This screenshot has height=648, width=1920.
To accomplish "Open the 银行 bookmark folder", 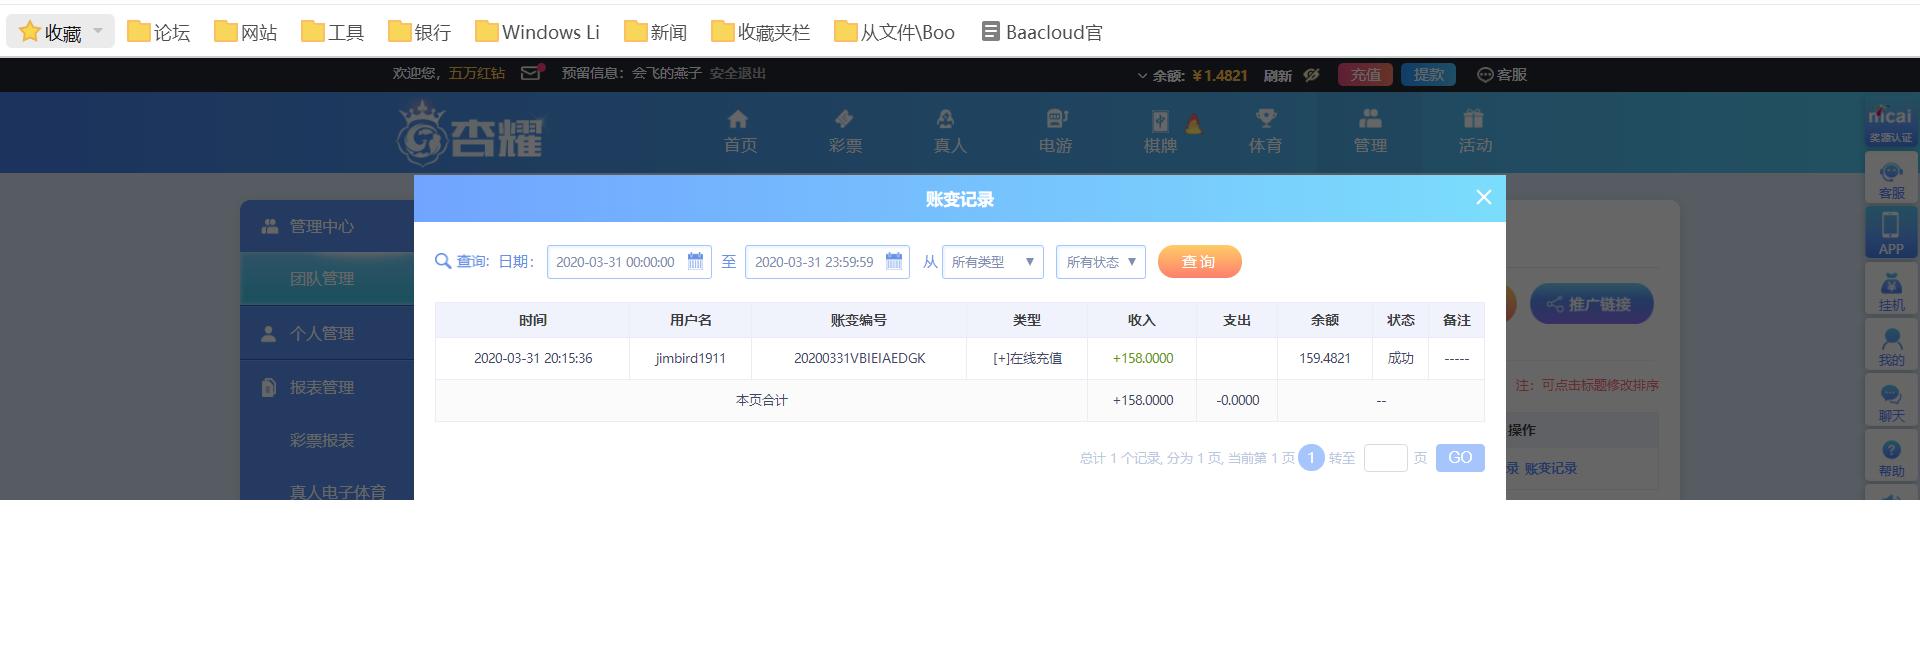I will tap(420, 32).
